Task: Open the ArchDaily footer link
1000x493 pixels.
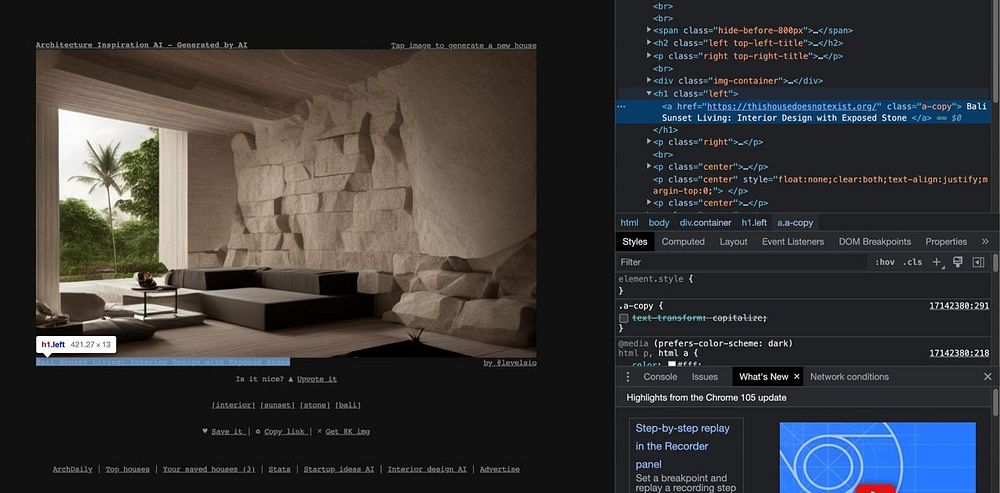Action: pos(73,469)
